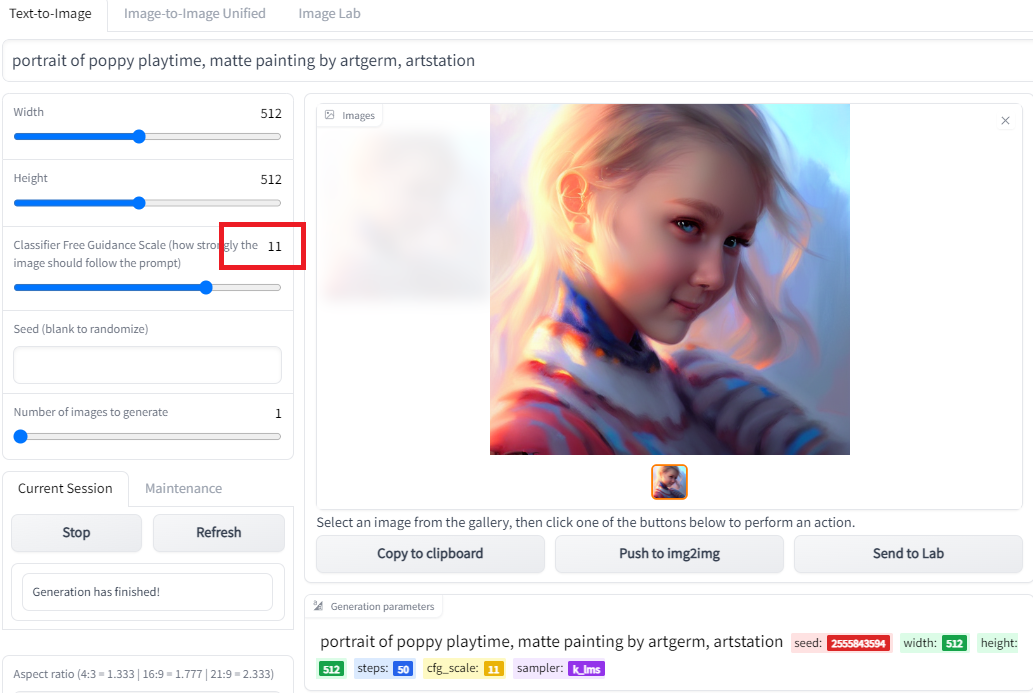The width and height of the screenshot is (1033, 693).
Task: Adjust the Classifier Free Guidance Scale slider
Action: 206,287
